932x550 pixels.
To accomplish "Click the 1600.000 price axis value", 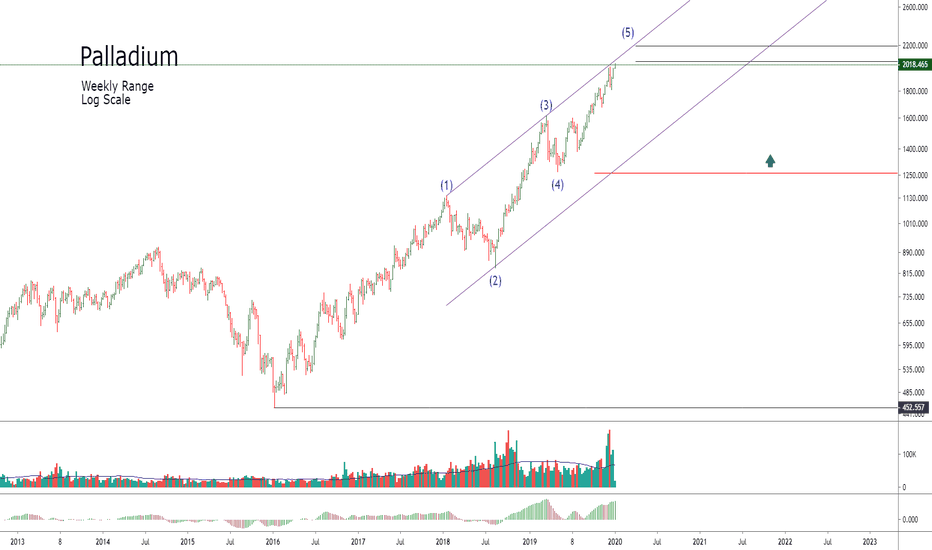I will tap(915, 118).
